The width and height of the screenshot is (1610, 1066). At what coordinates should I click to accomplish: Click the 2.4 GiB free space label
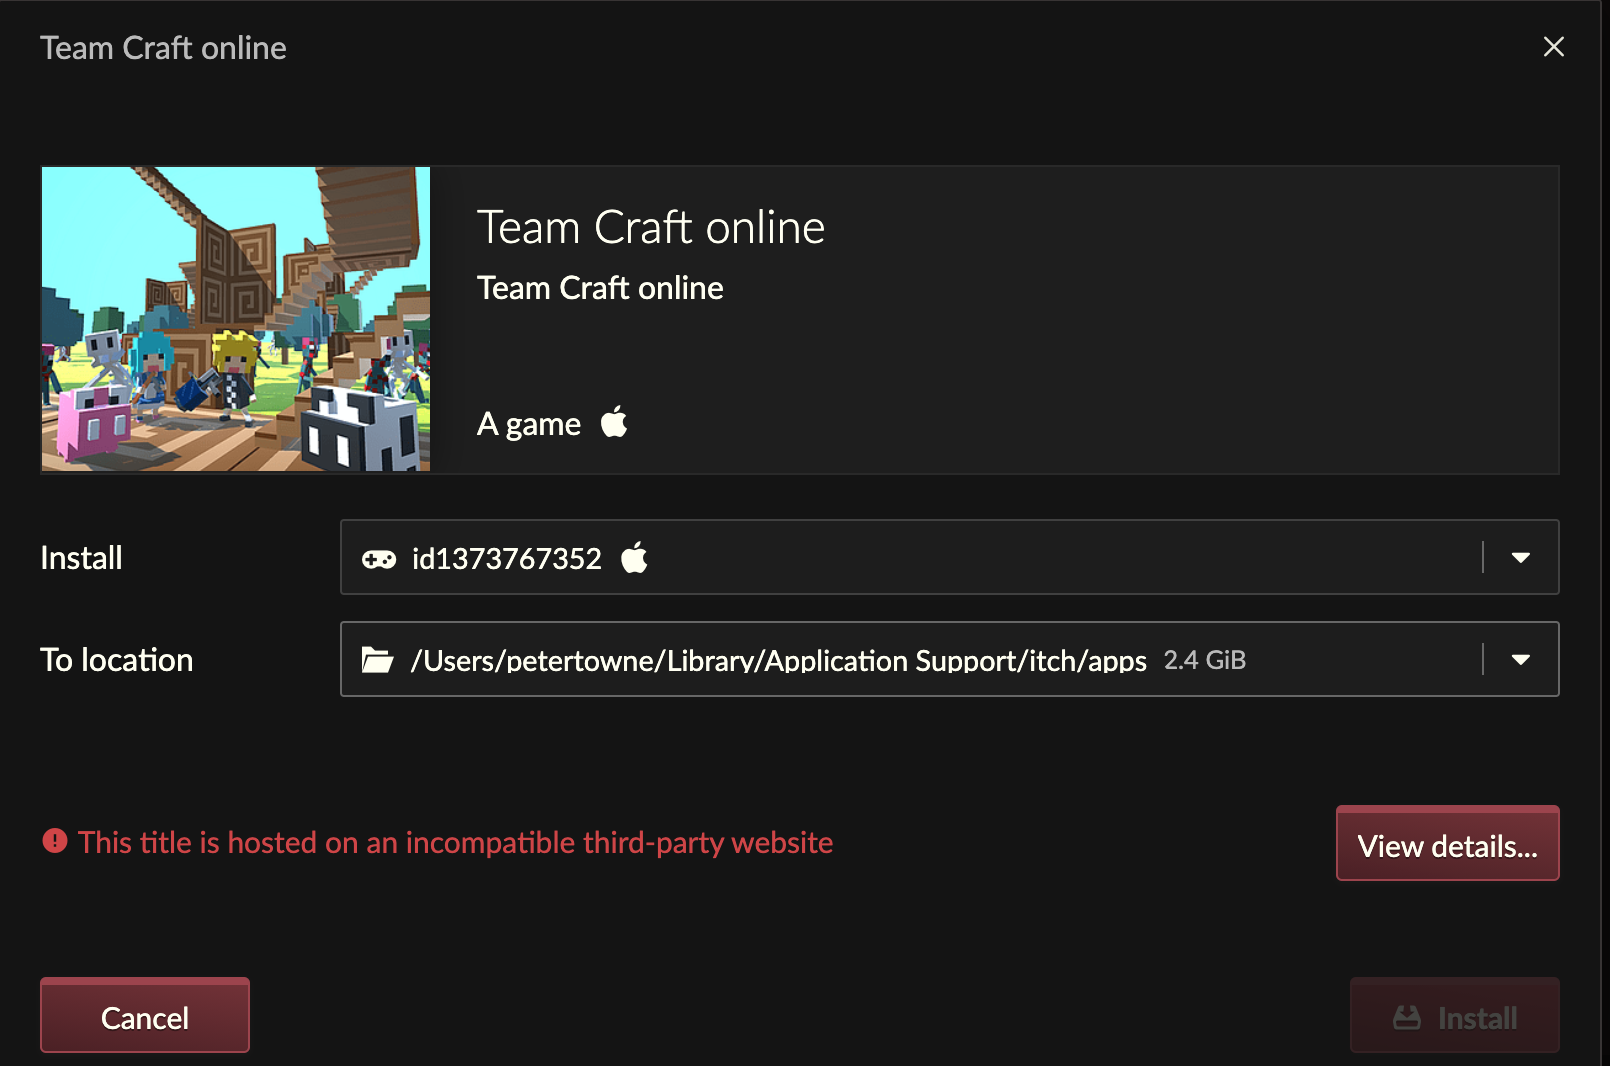(x=1205, y=660)
